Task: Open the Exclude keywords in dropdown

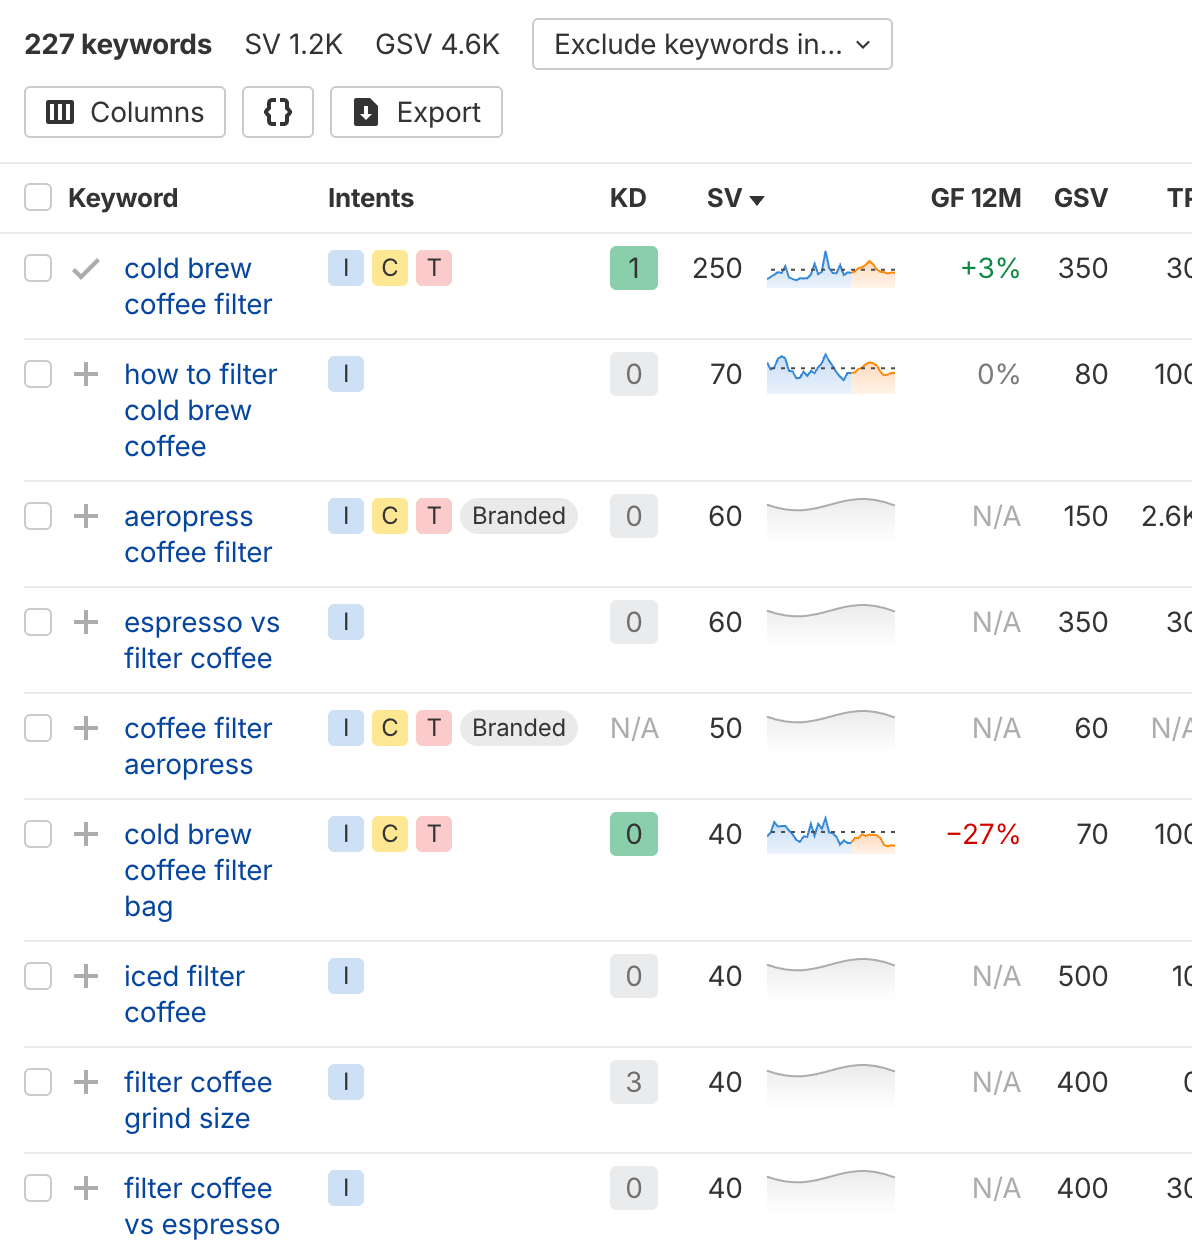Action: point(712,44)
